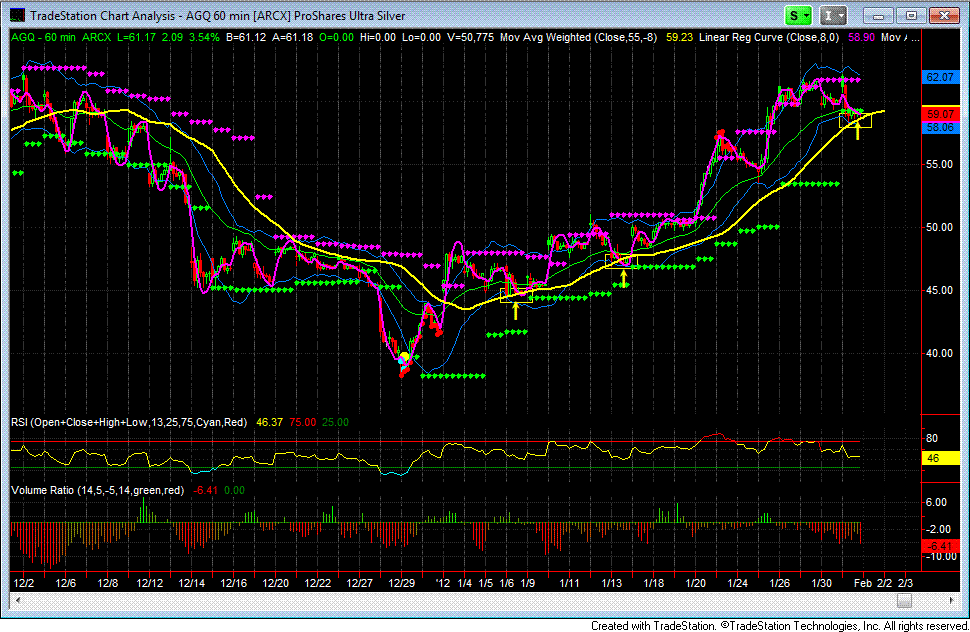The height and width of the screenshot is (632, 970).
Task: Click the truncated 'Mov A...' indicator label
Action: coord(901,37)
